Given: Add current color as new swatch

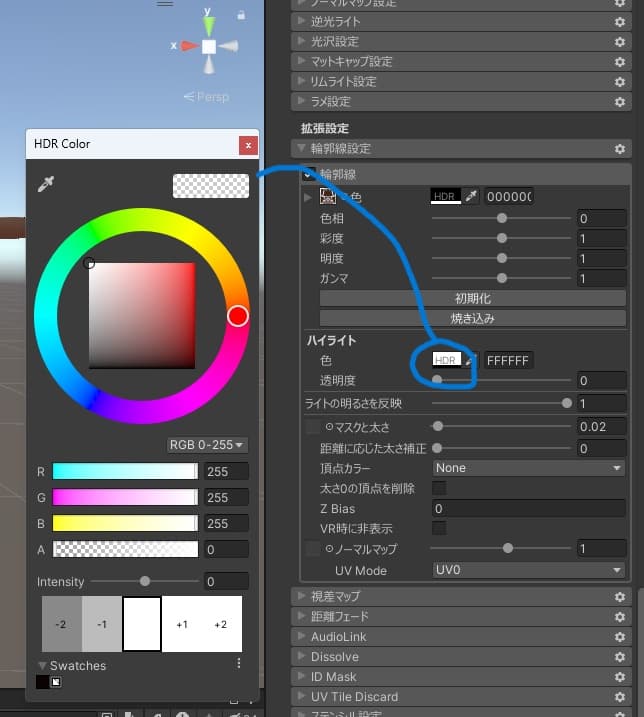Looking at the screenshot, I should (x=56, y=682).
